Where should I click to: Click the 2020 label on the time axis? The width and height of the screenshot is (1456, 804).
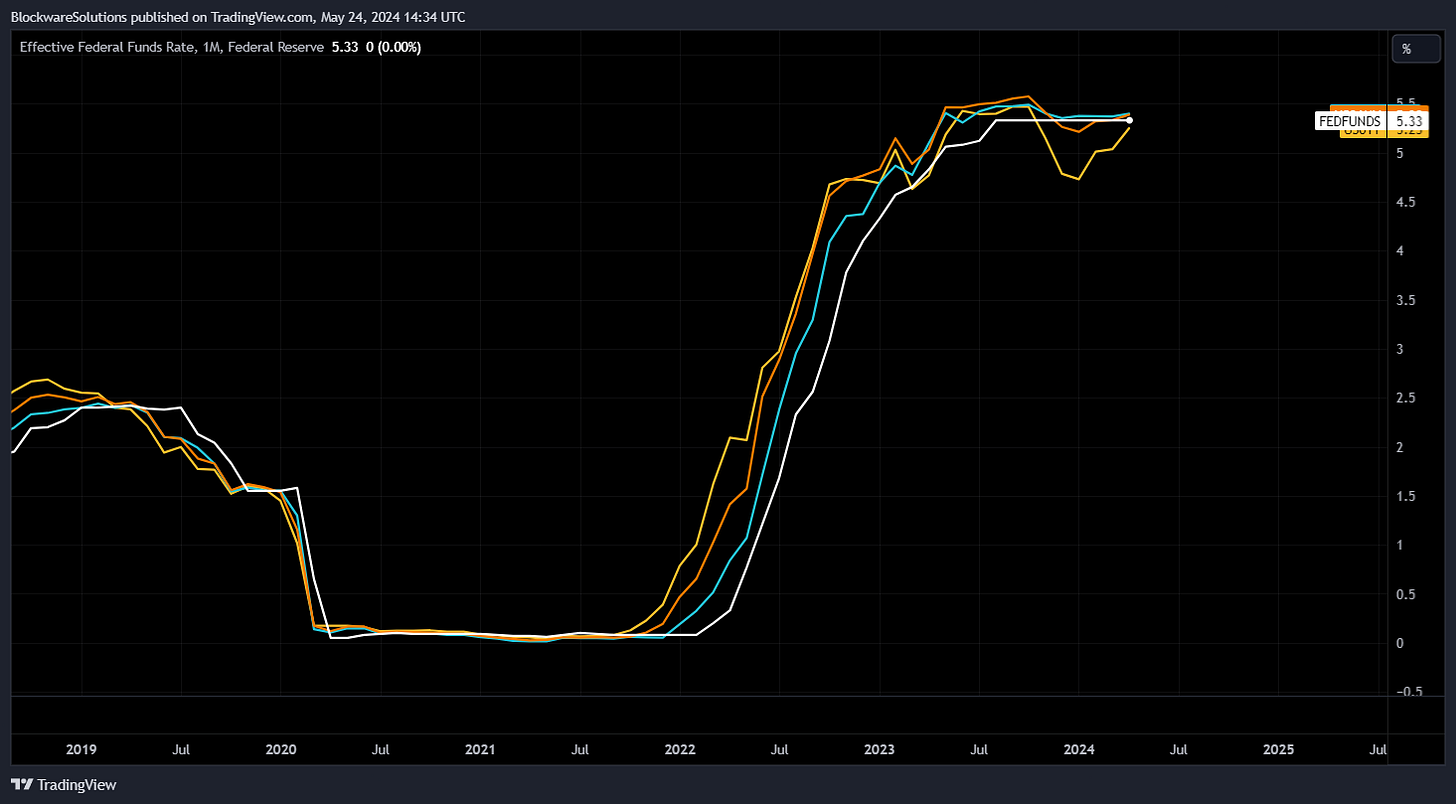281,749
